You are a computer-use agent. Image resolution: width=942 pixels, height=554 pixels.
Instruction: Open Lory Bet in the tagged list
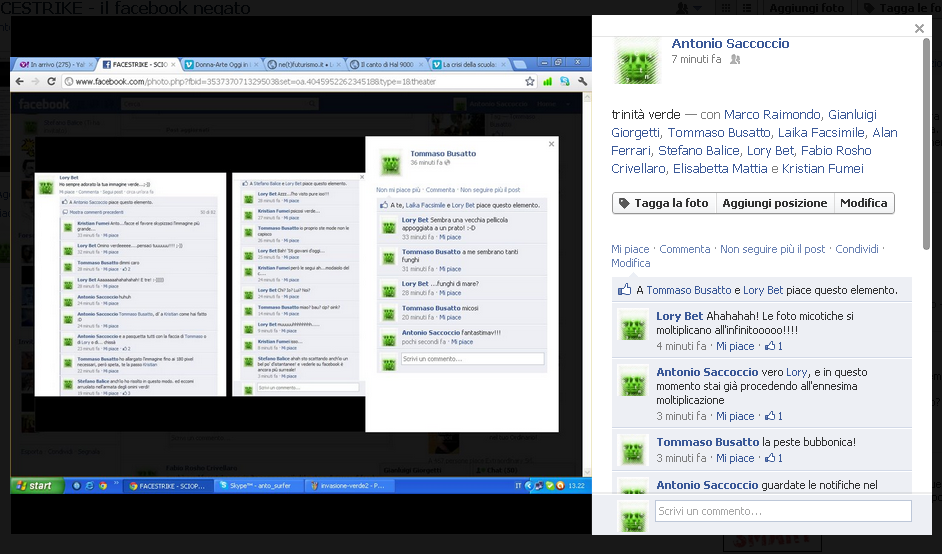pos(770,150)
